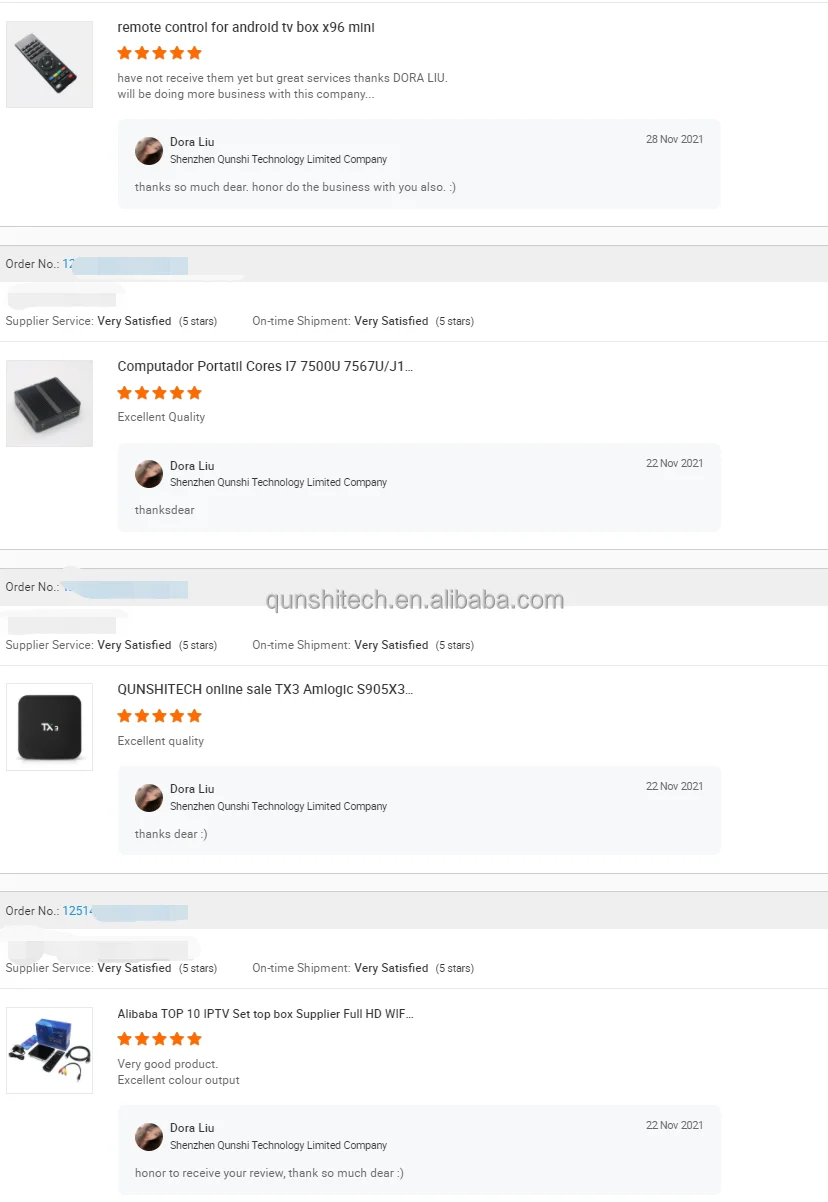Screen dimensions: 828x1202
Task: Click 'Shenzhen Qunshi Technology Limited Company' in top reply
Action: [278, 159]
